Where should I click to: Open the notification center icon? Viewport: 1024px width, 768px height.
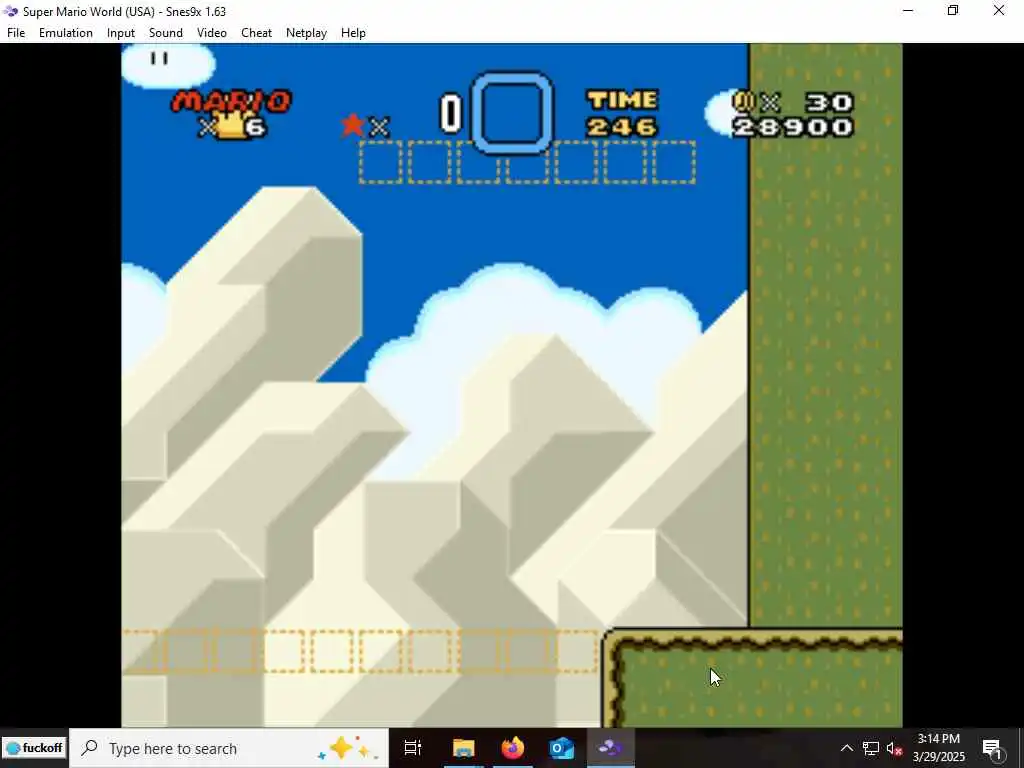(x=993, y=748)
